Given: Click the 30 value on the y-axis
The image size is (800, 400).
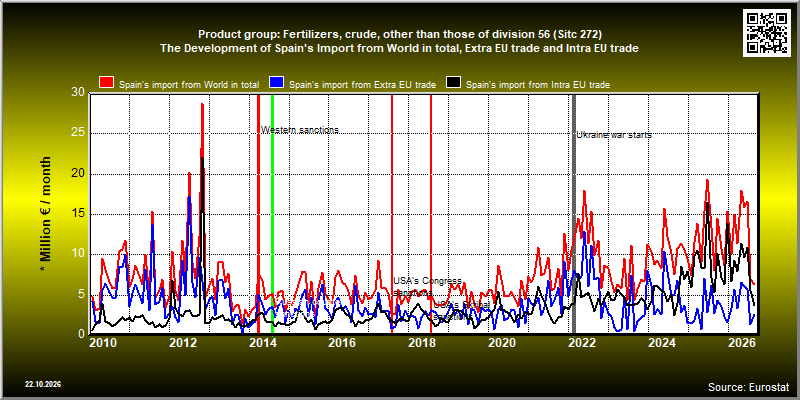Looking at the screenshot, I should [x=78, y=92].
